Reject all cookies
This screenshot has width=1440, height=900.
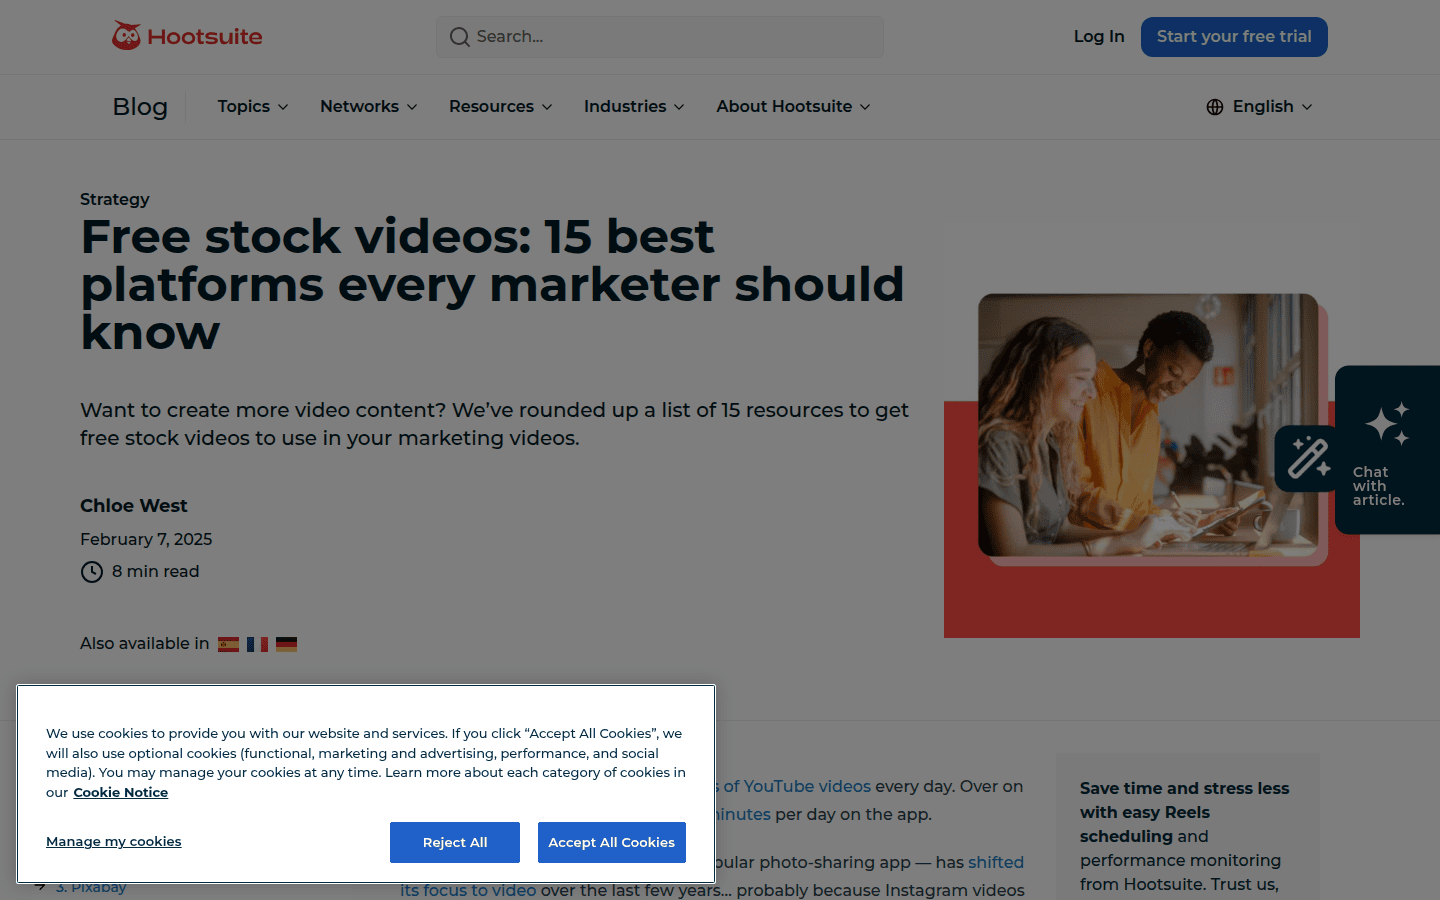pos(455,842)
